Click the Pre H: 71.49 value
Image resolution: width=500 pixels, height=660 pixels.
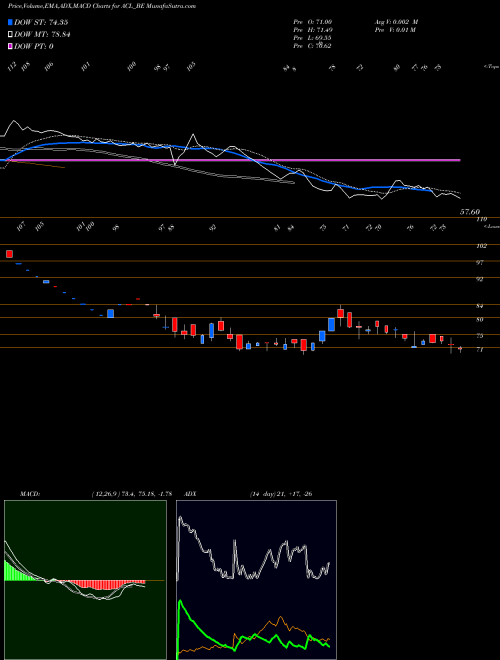[x=313, y=30]
